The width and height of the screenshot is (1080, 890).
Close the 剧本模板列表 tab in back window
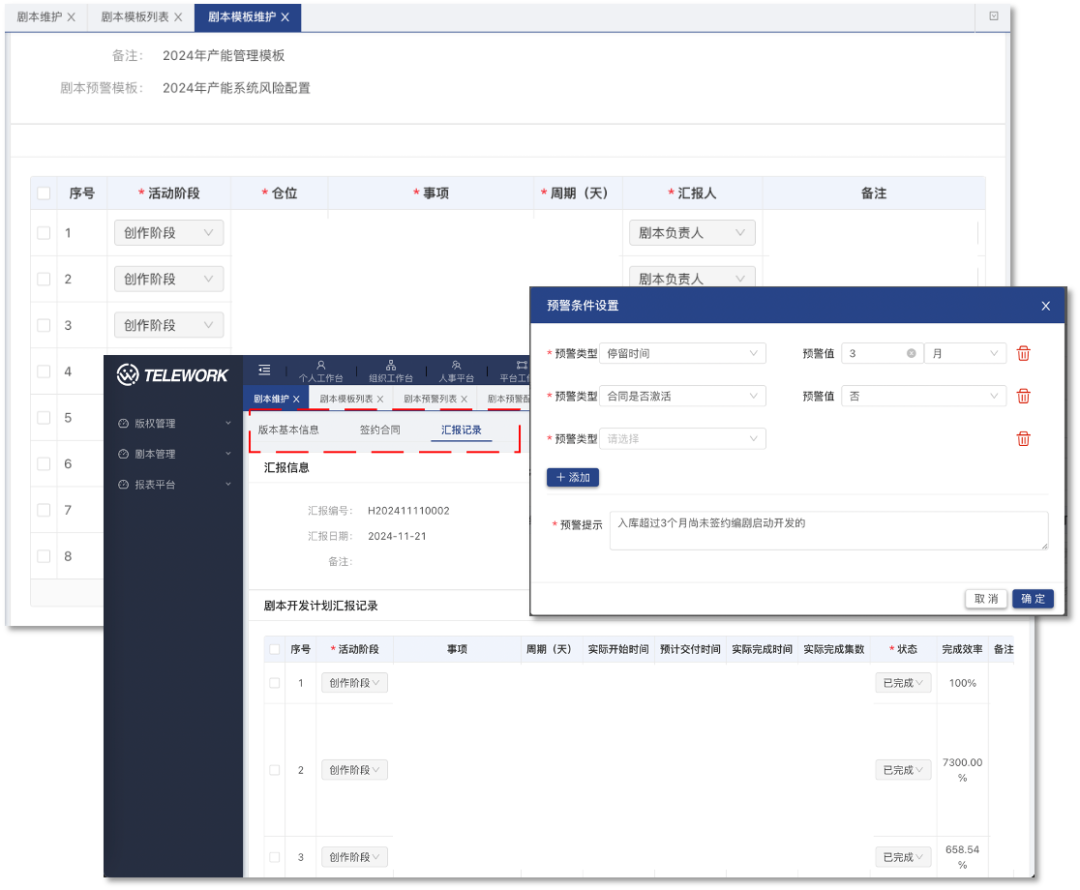tap(178, 17)
